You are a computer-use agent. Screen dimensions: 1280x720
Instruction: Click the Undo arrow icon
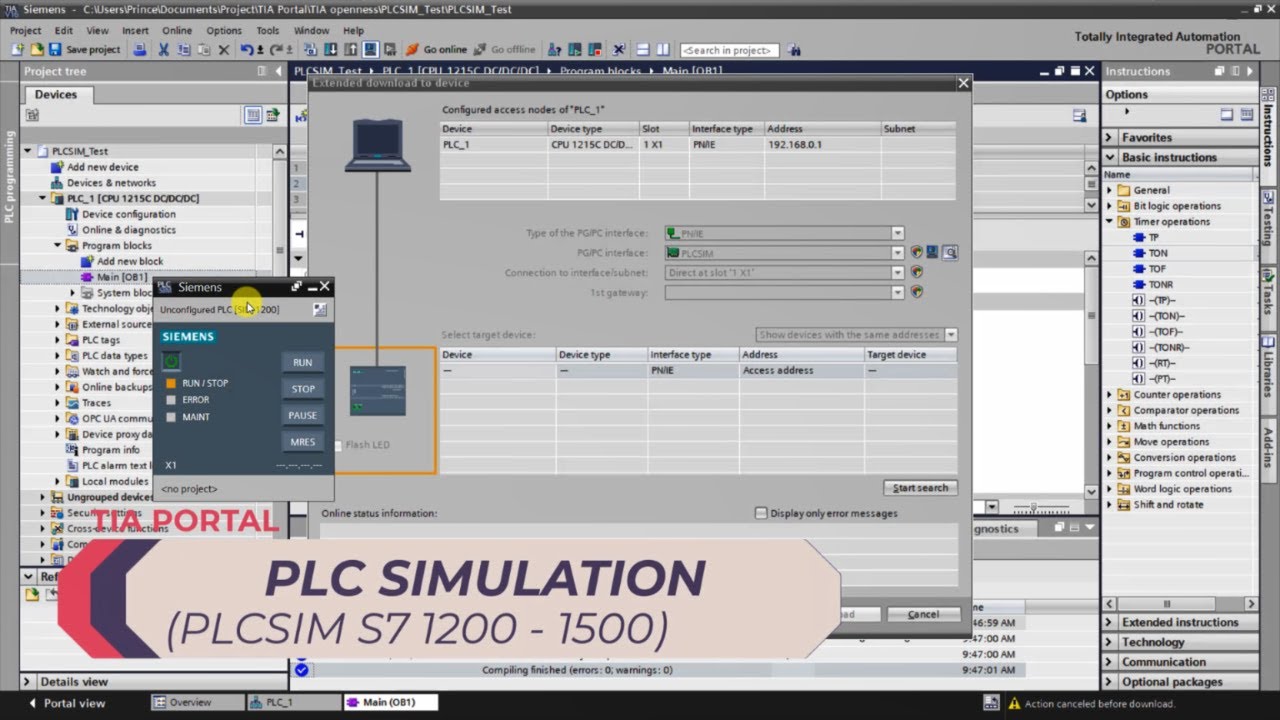[x=246, y=50]
